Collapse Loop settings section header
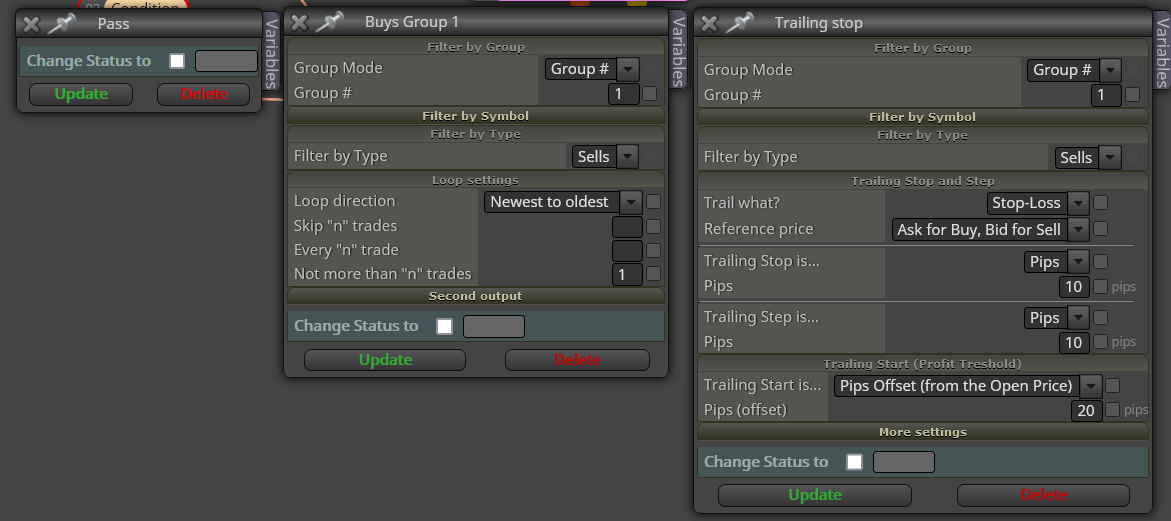This screenshot has height=521, width=1171. [x=476, y=180]
